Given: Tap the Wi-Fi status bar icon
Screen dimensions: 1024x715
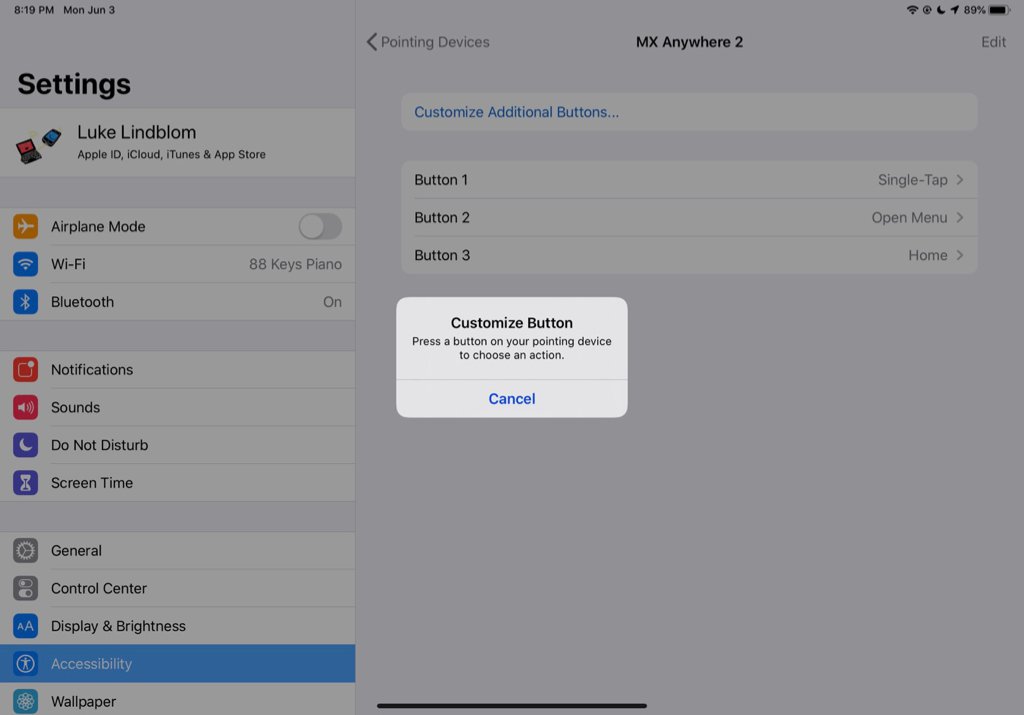Looking at the screenshot, I should click(x=912, y=10).
